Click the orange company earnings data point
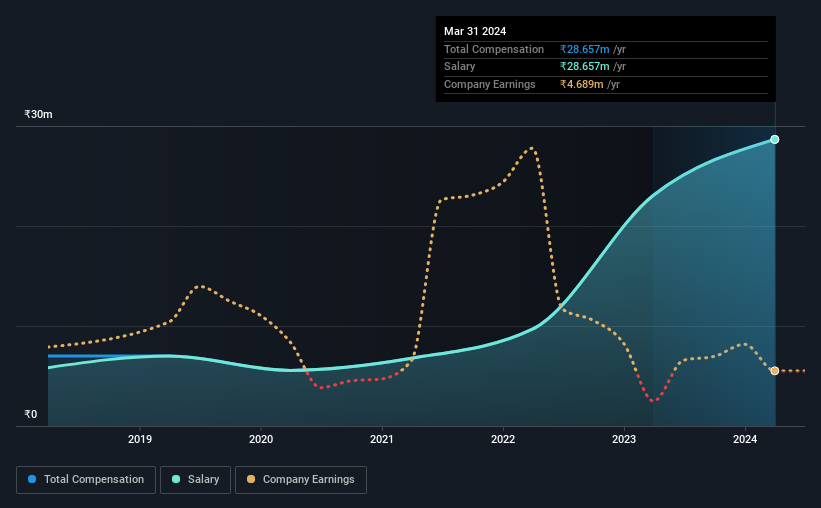This screenshot has width=821, height=508. 774,371
